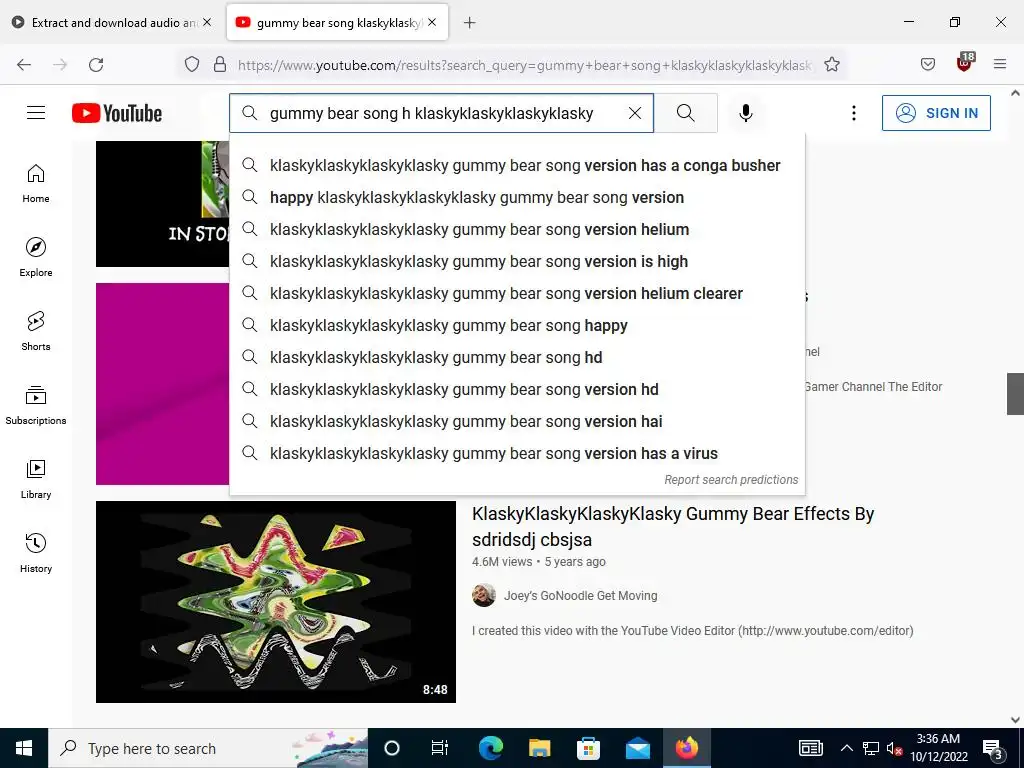Screen dimensions: 1024x768
Task: Open File Explorer from taskbar
Action: click(x=539, y=748)
